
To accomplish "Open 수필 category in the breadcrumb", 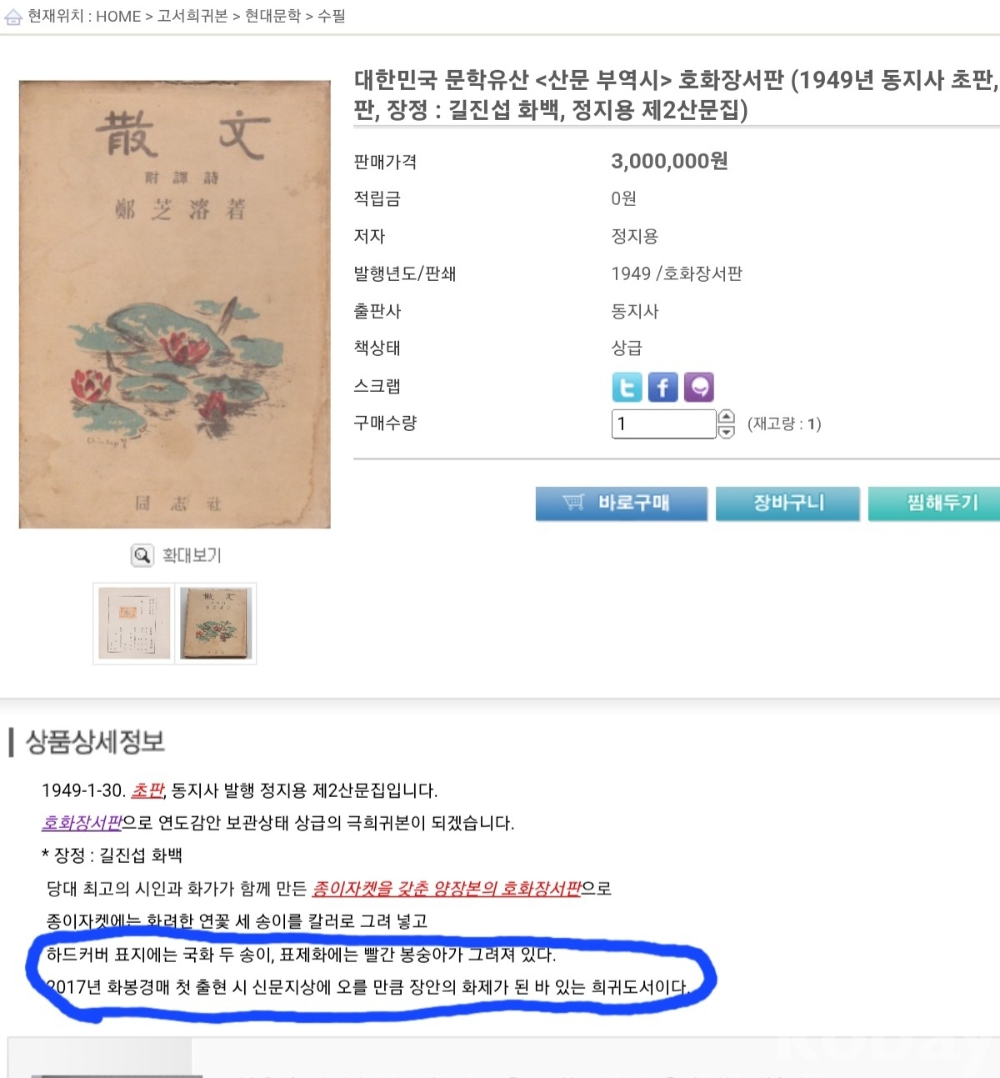I will point(332,17).
